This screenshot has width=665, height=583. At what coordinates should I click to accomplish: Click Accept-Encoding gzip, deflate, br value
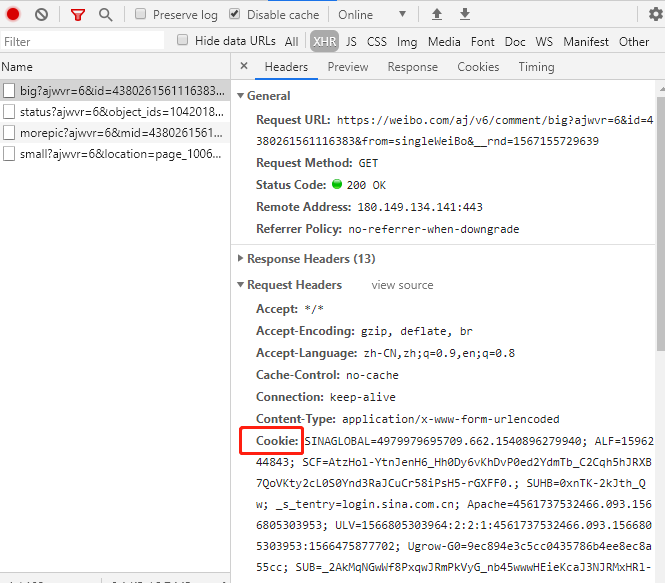pos(416,331)
